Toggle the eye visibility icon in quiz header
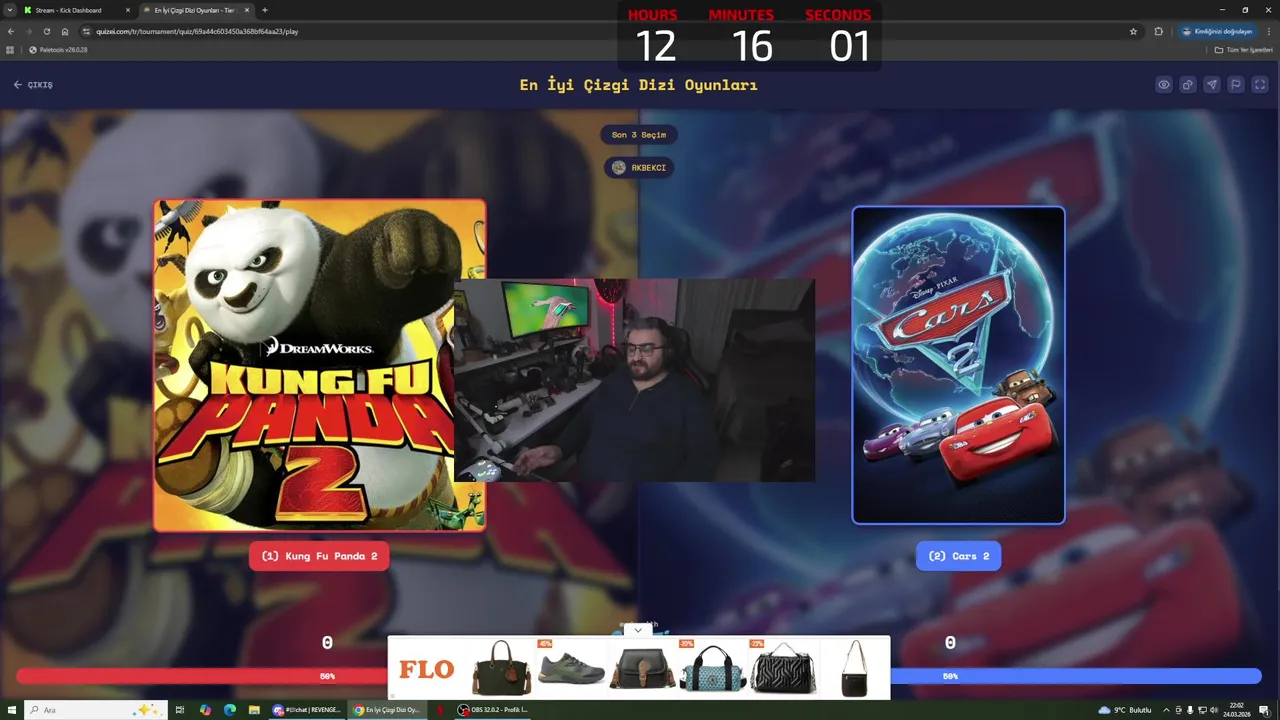Screen dimensions: 1280x720 (1164, 85)
